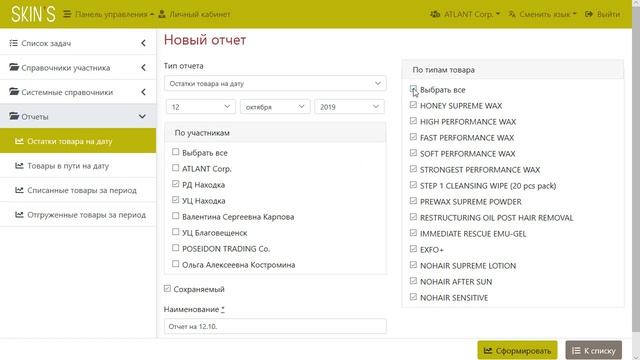Check Ольга Алексеевна Костромина checkbox
Image resolution: width=640 pixels, height=360 pixels.
(176, 264)
